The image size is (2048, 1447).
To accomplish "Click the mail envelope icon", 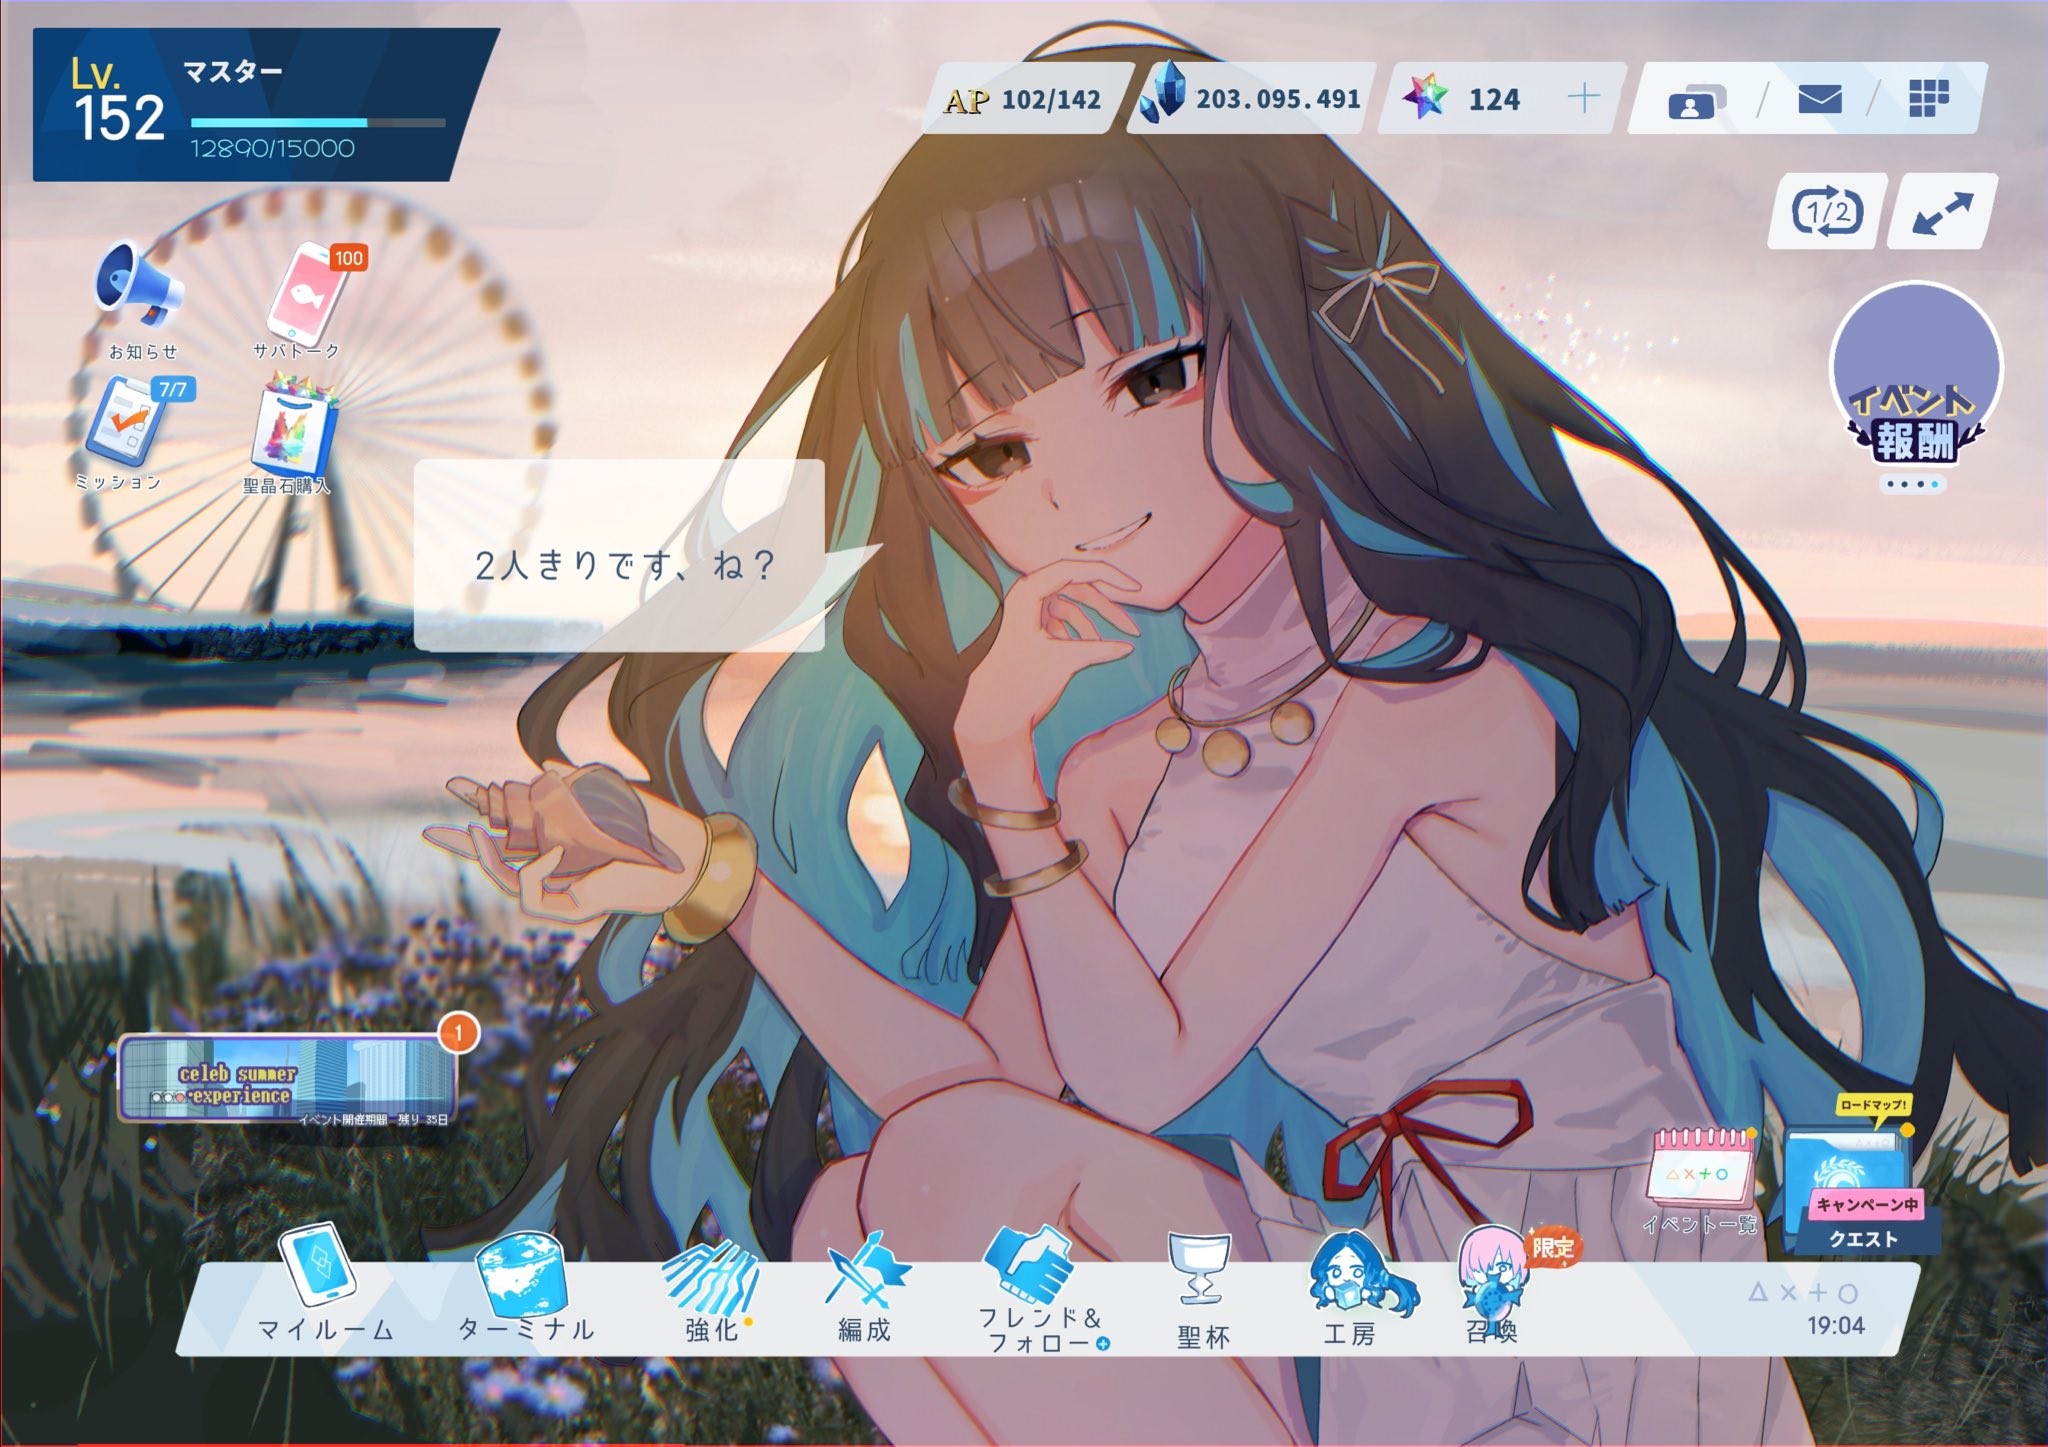I will [x=1819, y=100].
